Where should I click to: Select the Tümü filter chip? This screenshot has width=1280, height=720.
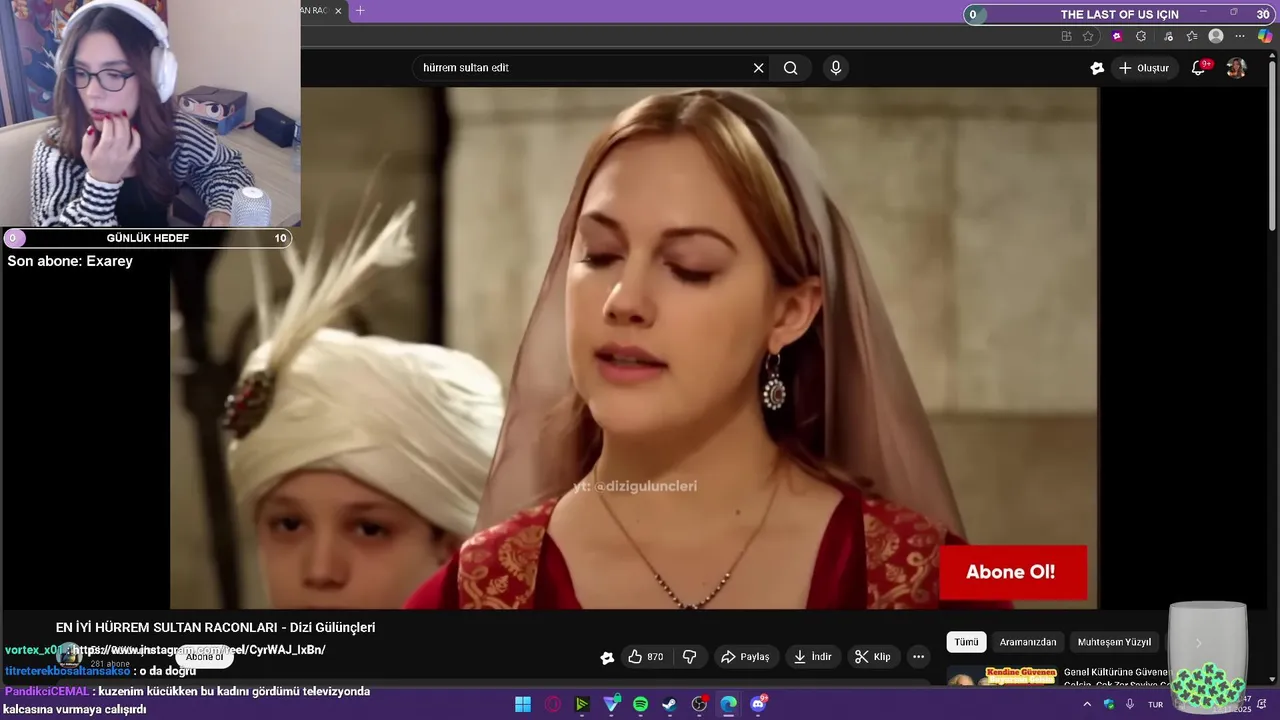click(x=966, y=642)
